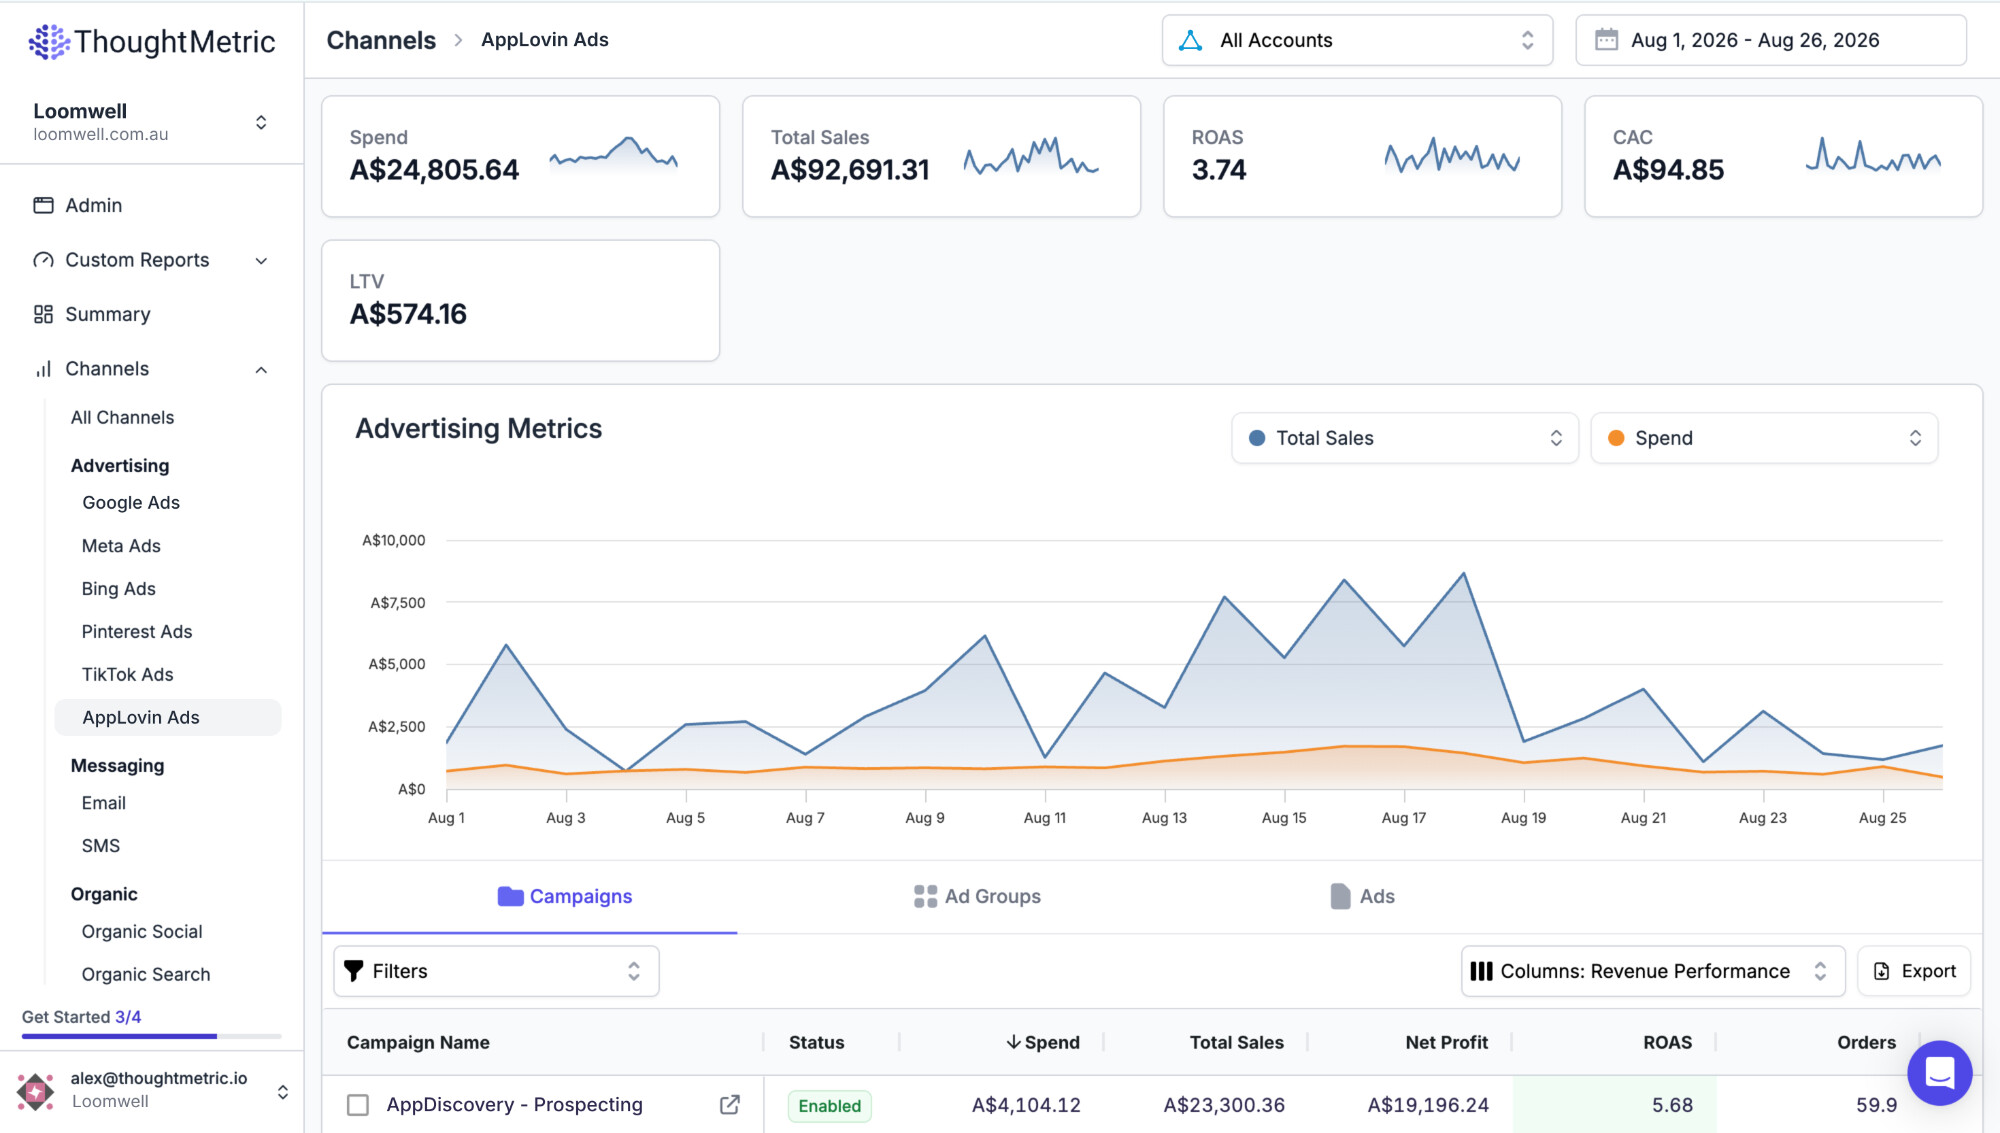Image resolution: width=2000 pixels, height=1133 pixels.
Task: Click the Admin sidebar icon
Action: 43,205
